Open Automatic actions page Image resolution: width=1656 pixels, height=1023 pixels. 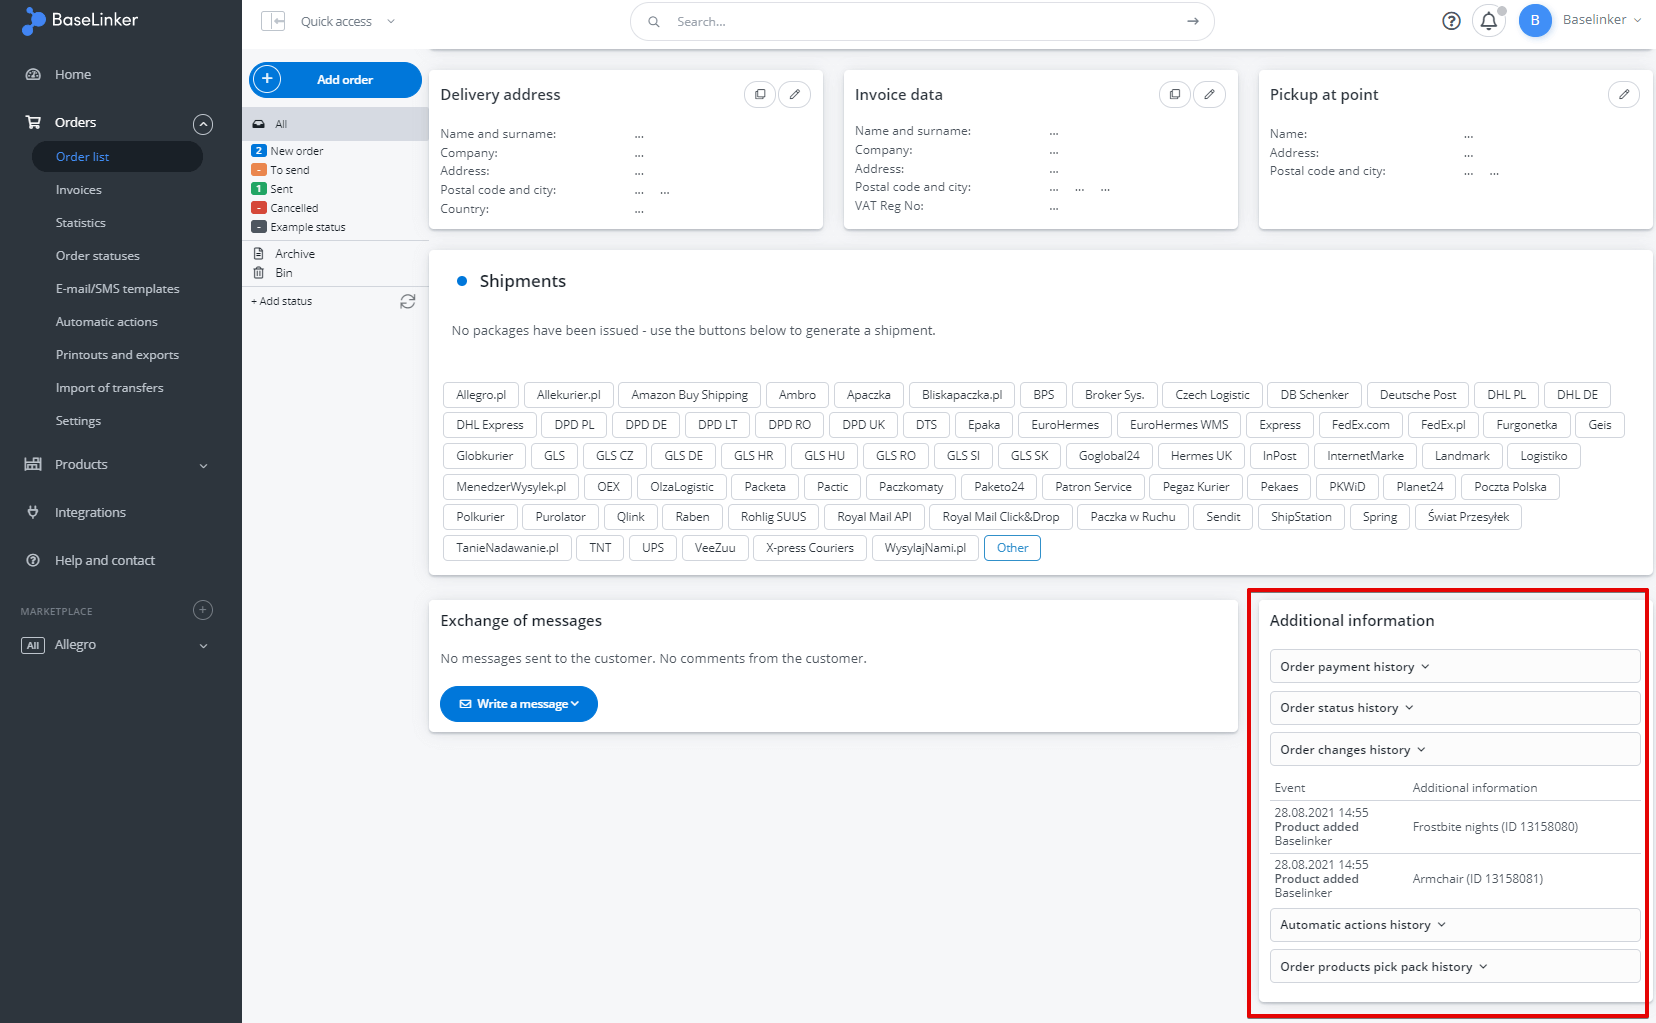click(107, 322)
